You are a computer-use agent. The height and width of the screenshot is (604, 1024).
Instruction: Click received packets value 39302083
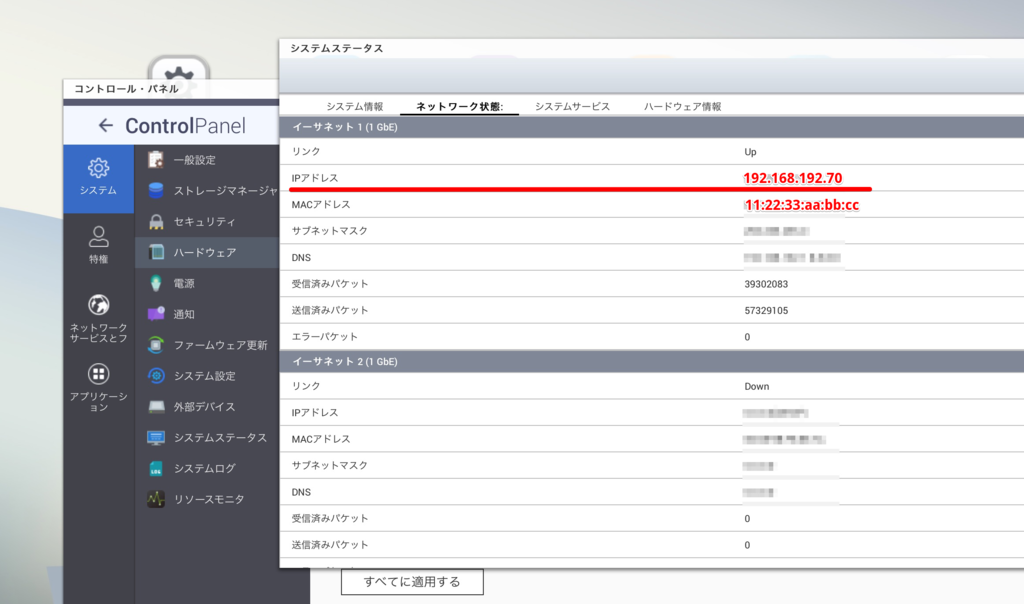pyautogui.click(x=766, y=284)
